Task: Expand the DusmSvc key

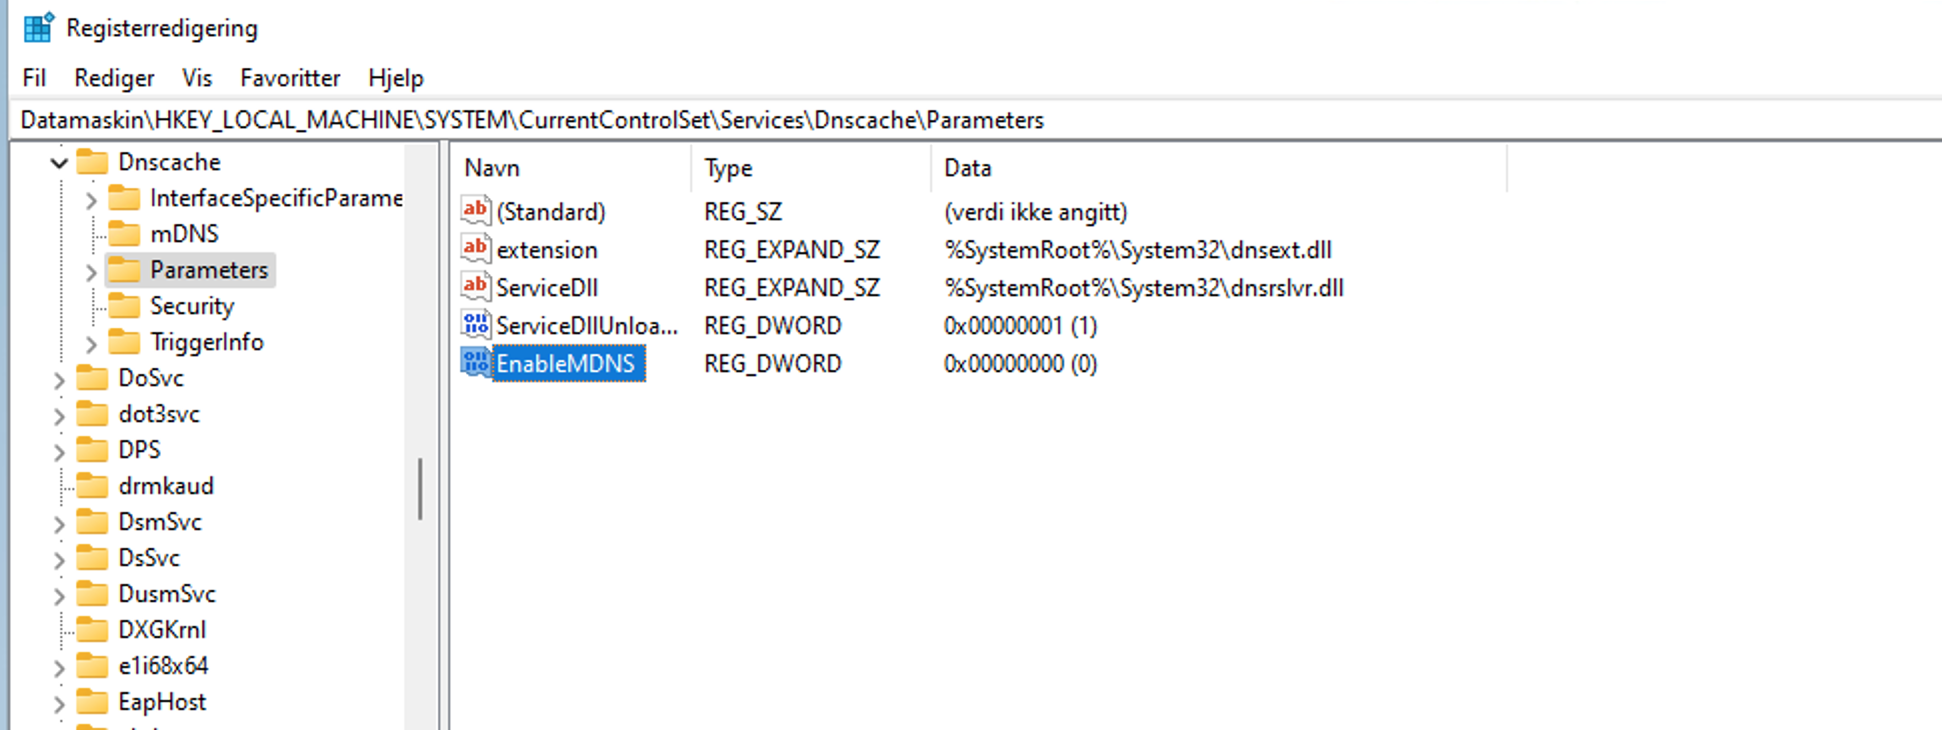Action: coord(59,596)
